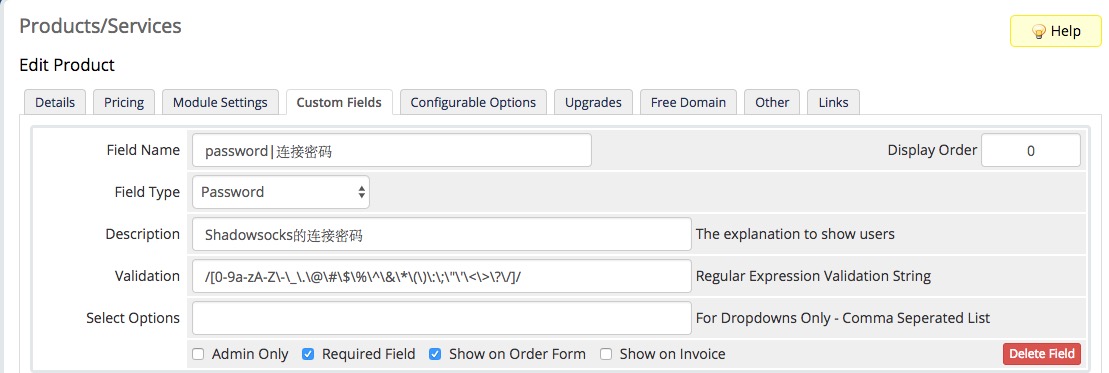Open the Field Type dropdown
Viewport: 1109px width, 373px height.
(x=281, y=192)
